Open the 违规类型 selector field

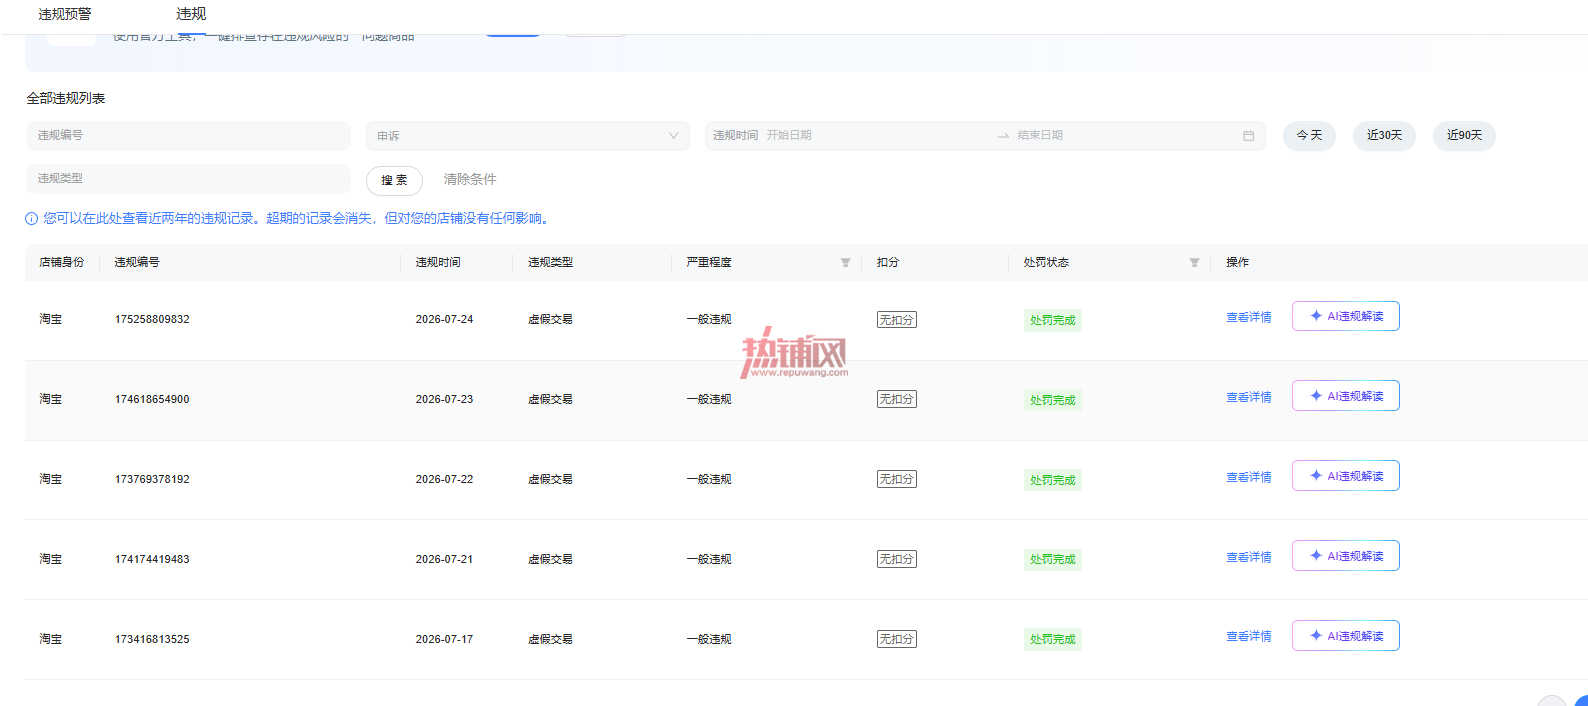coord(188,179)
